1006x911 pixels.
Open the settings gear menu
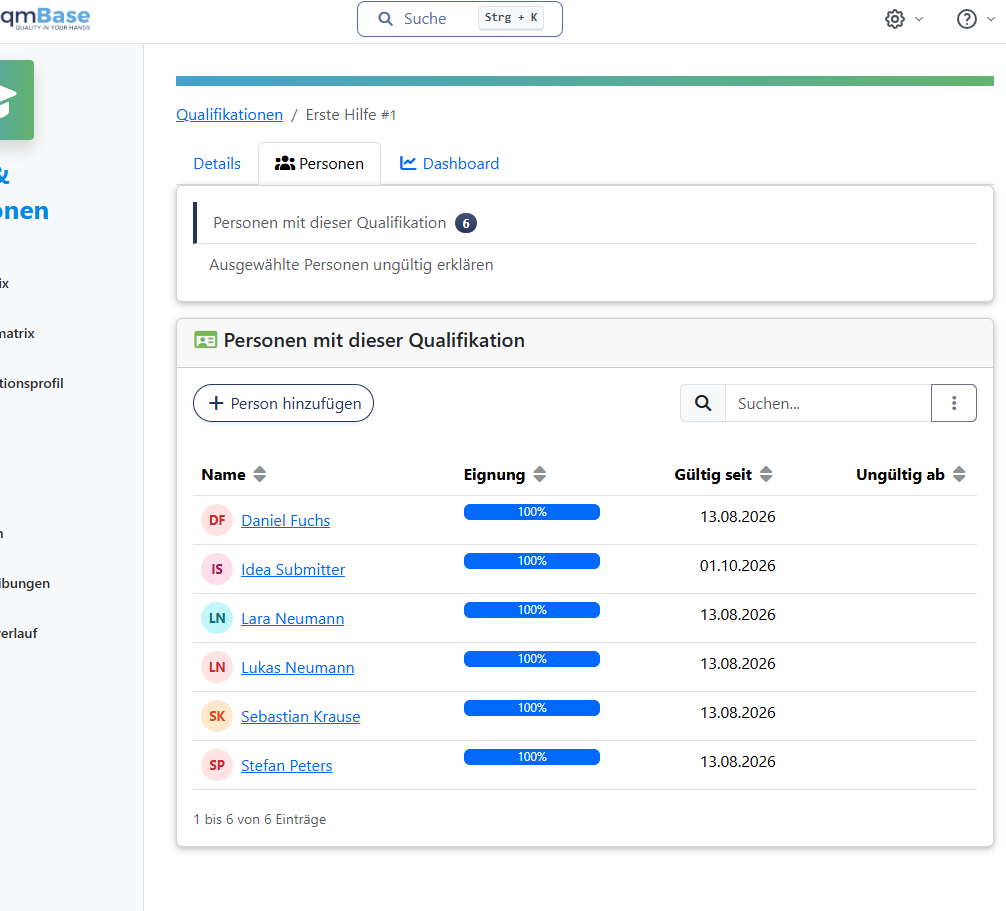tap(903, 19)
